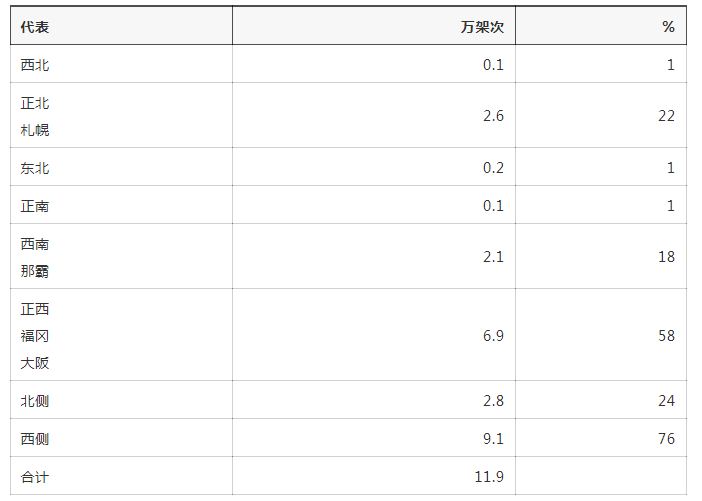
Task: Select the 2.6 value cell
Action: (x=493, y=116)
